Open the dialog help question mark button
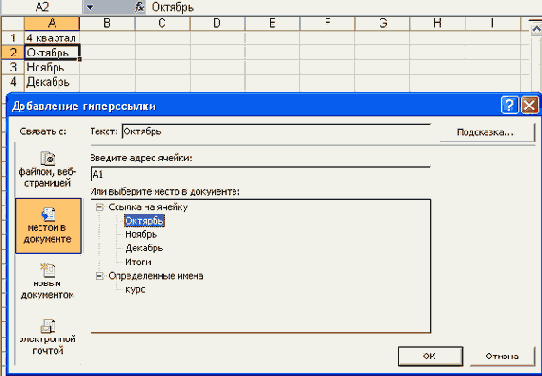This screenshot has width=542, height=376. point(510,105)
